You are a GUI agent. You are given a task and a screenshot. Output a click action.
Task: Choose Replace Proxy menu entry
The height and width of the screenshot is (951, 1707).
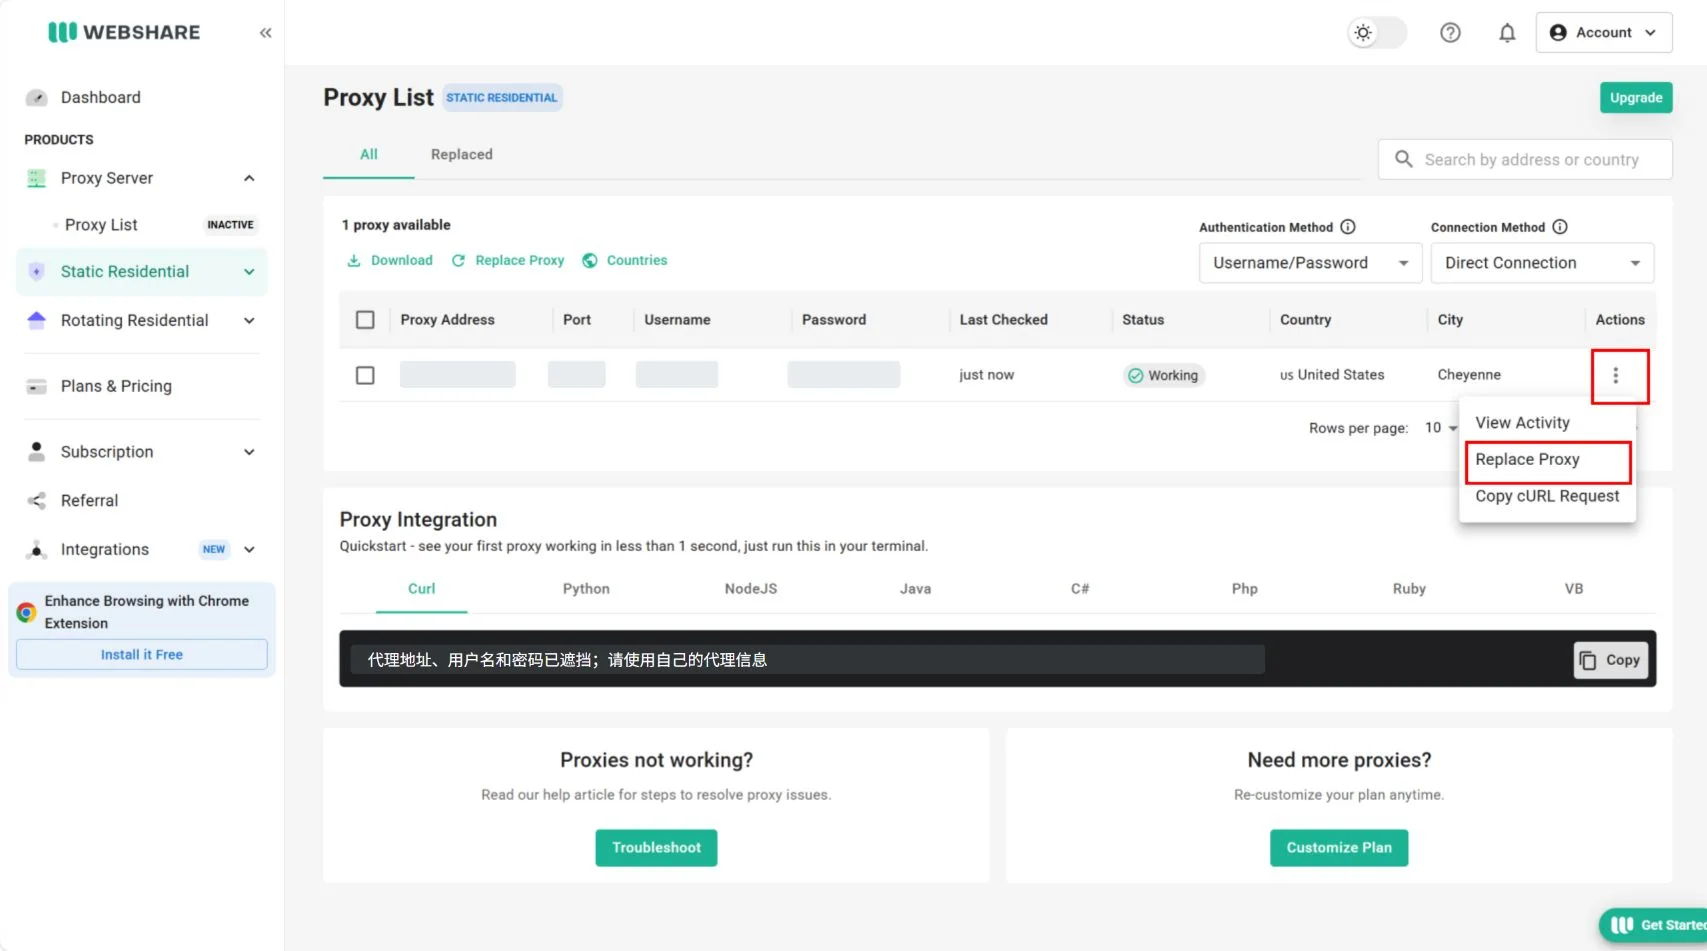(1547, 459)
